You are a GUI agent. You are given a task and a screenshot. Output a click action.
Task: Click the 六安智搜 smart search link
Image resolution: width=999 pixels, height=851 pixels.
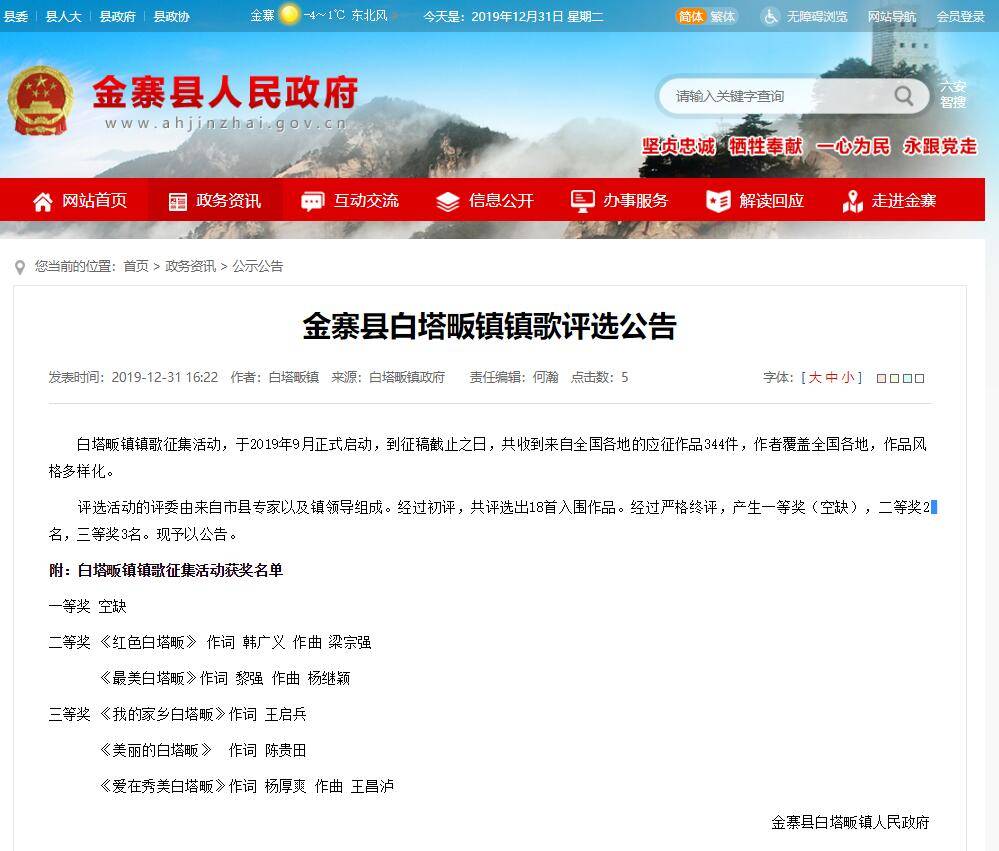point(953,94)
